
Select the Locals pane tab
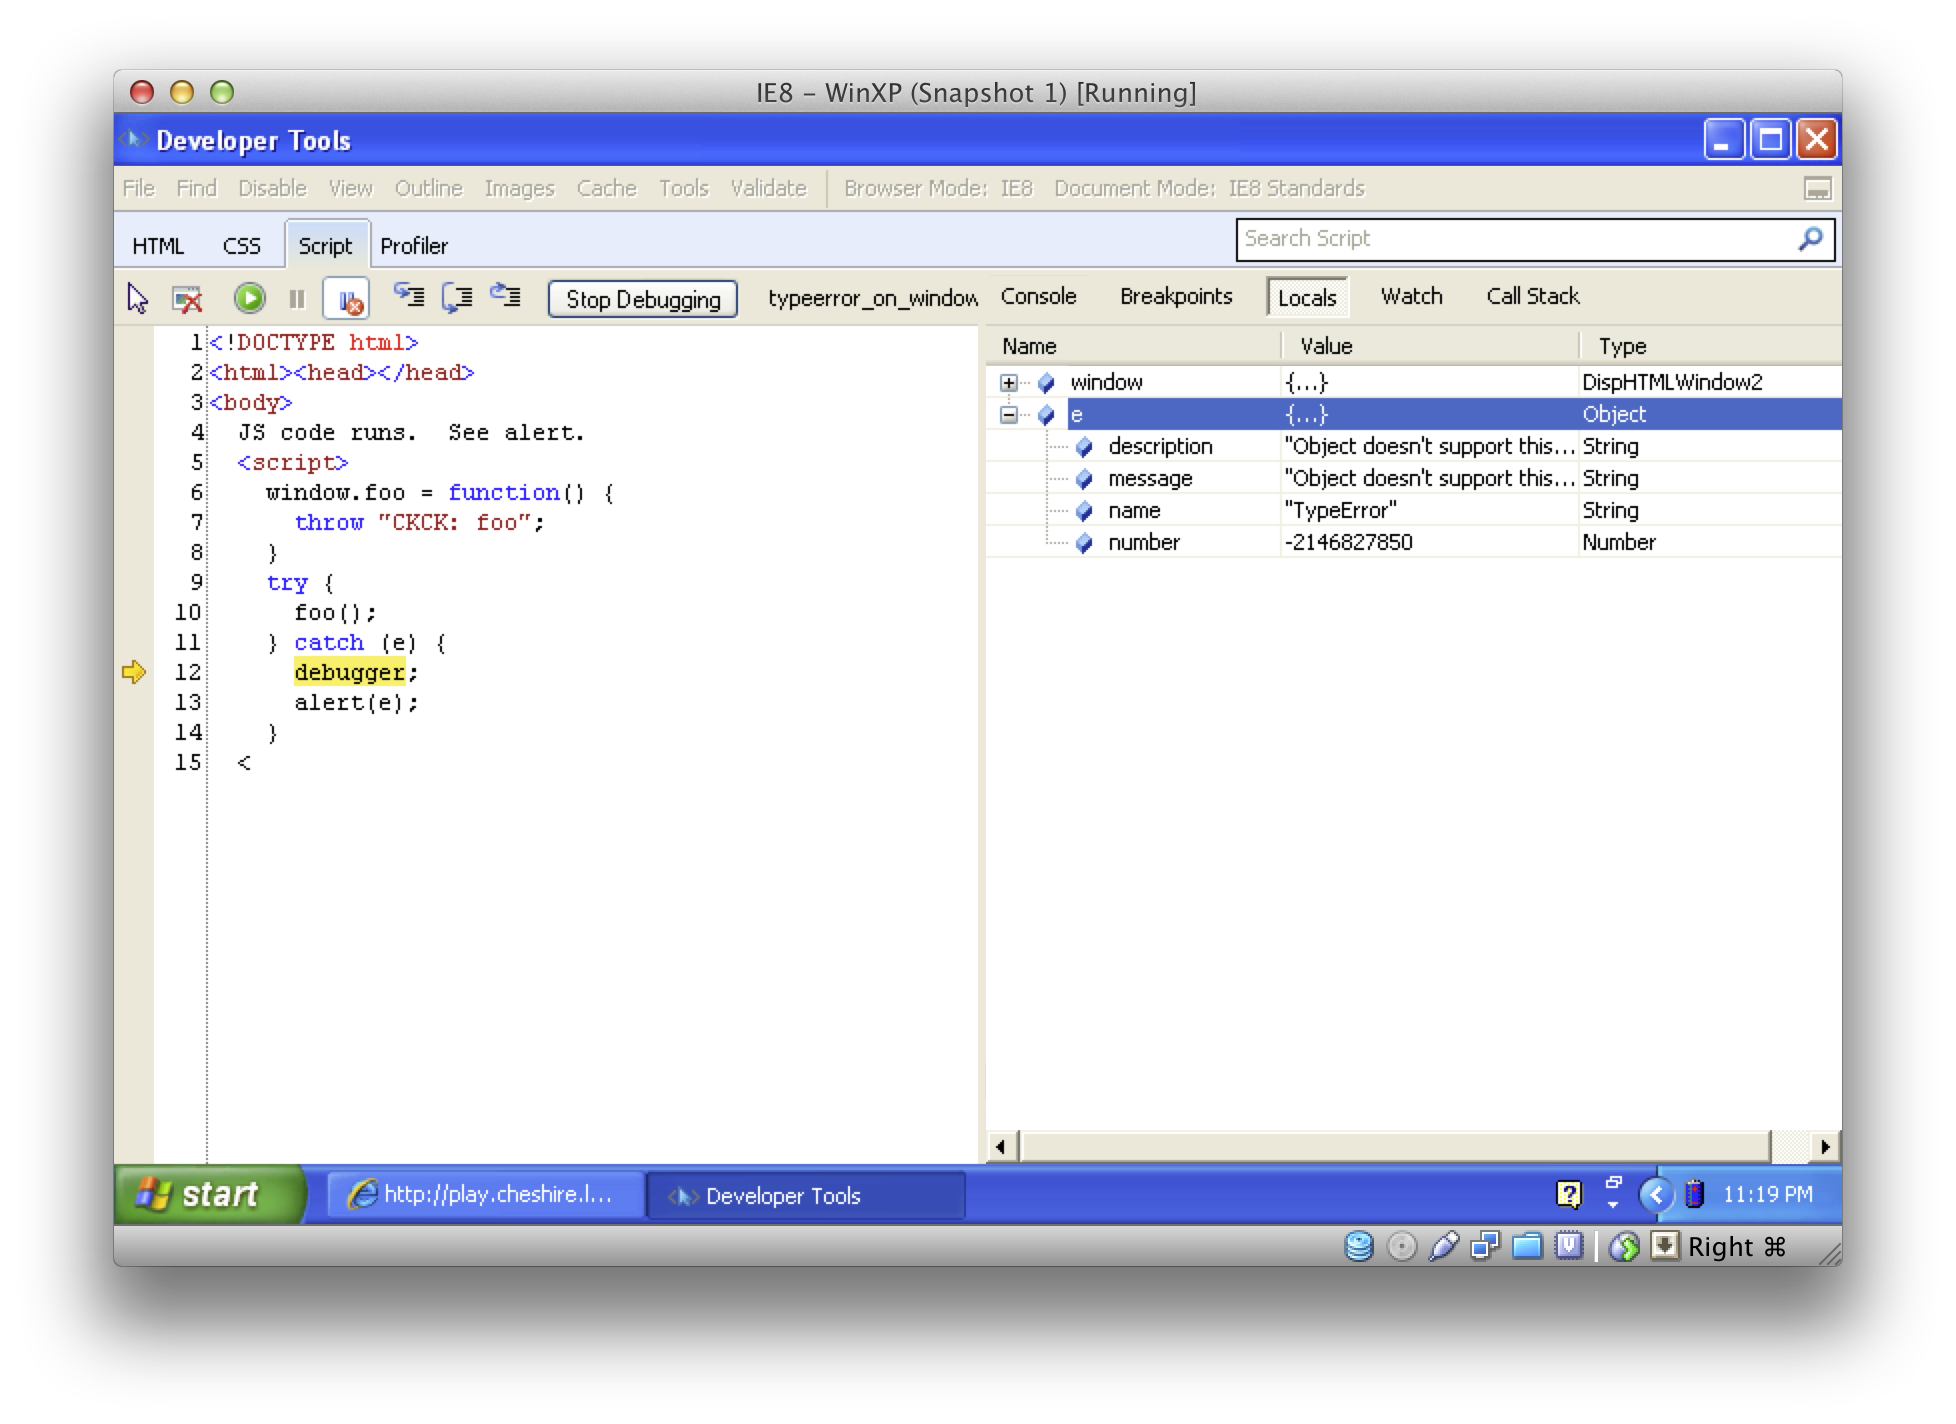[1307, 298]
